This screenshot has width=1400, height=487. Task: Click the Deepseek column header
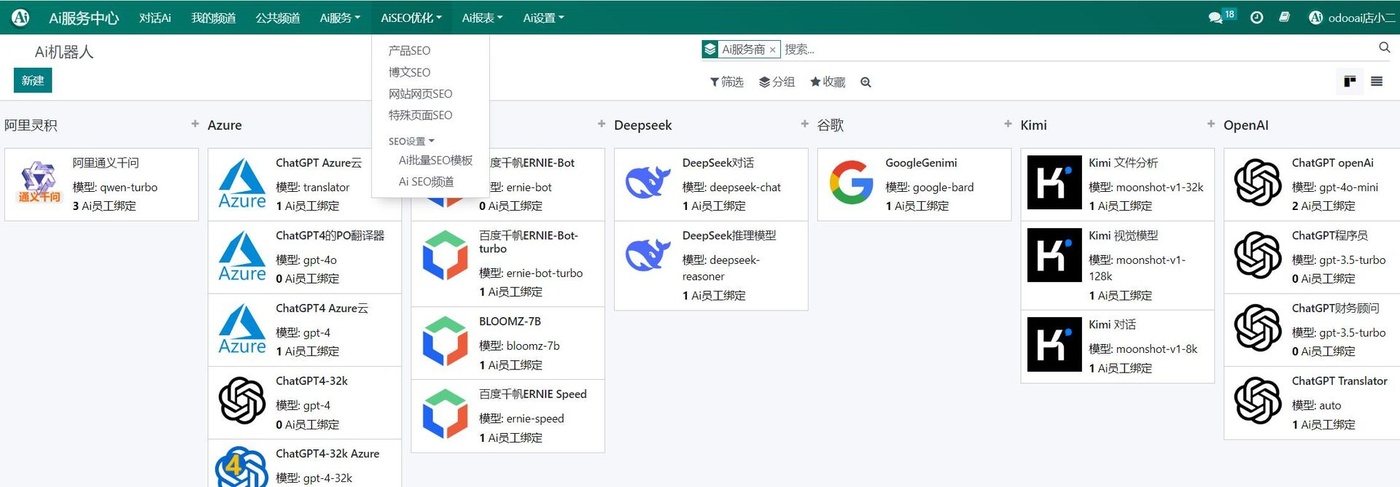[643, 126]
